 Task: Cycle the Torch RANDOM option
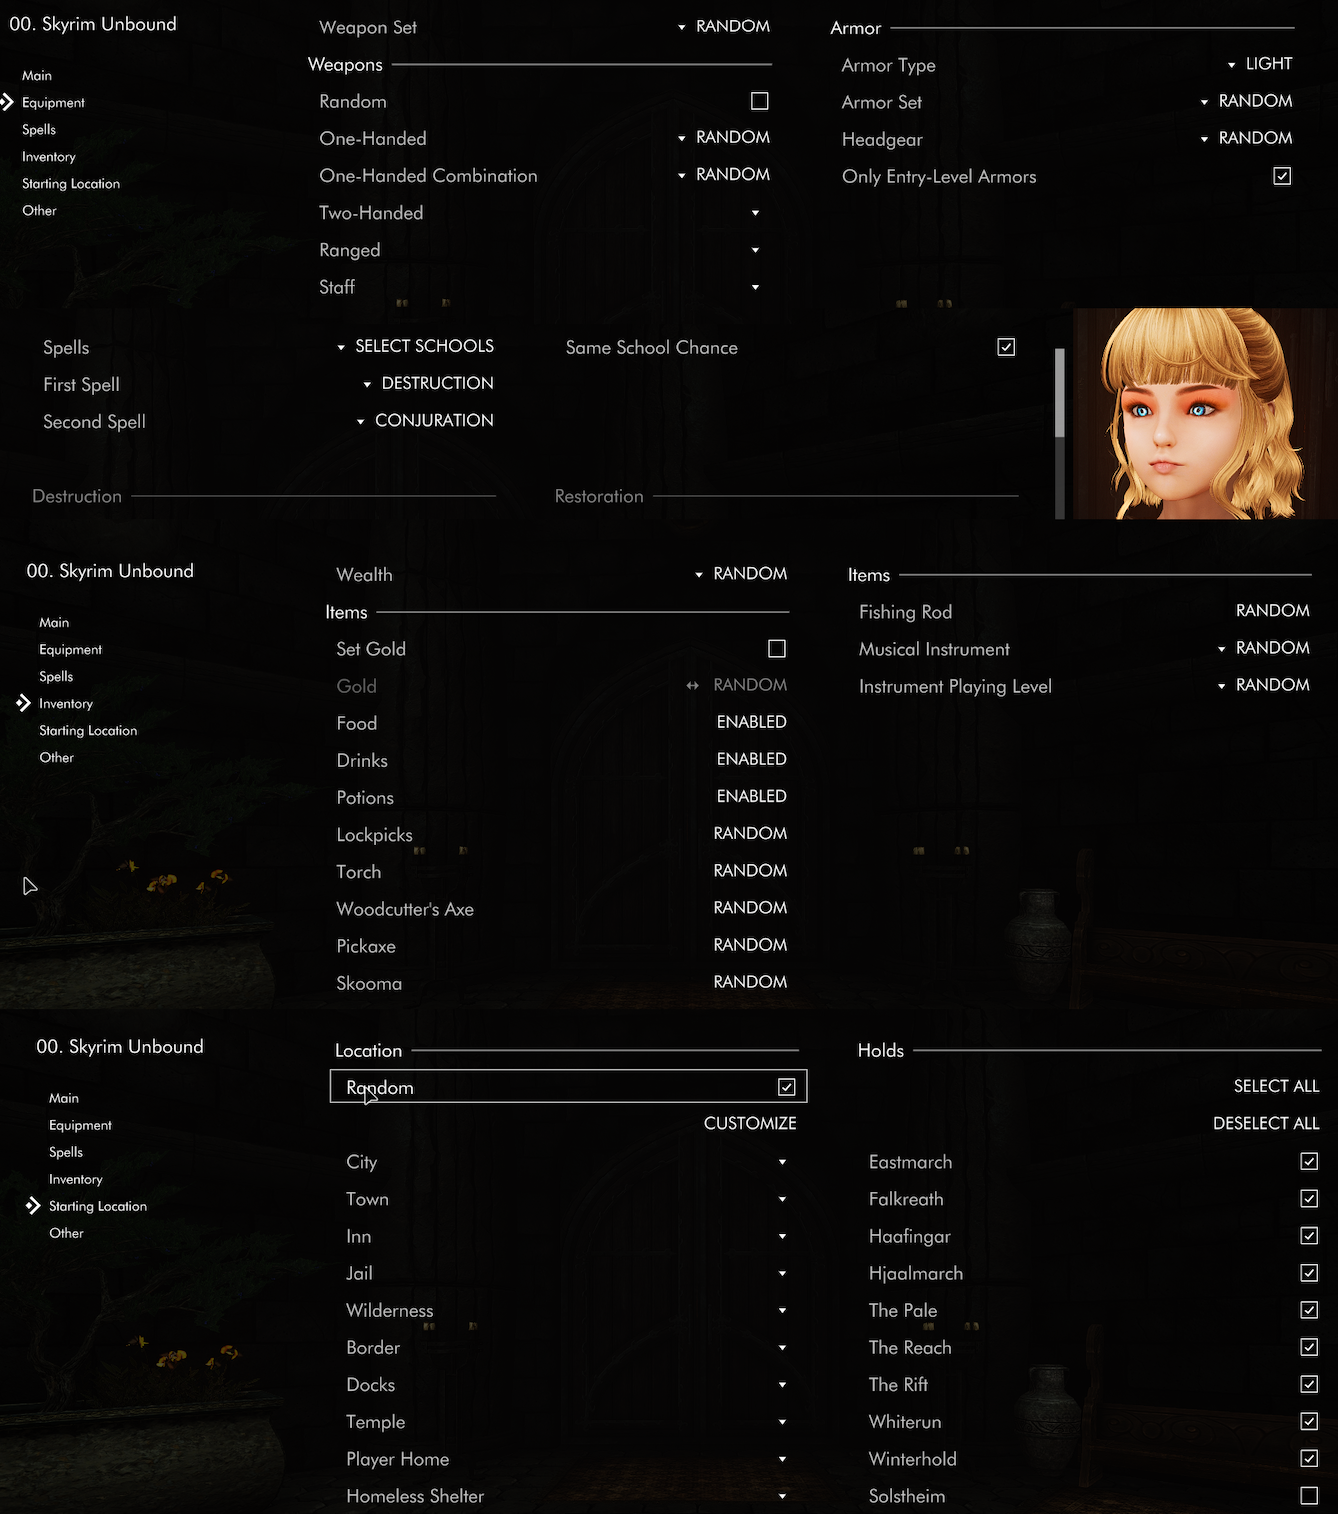point(750,870)
